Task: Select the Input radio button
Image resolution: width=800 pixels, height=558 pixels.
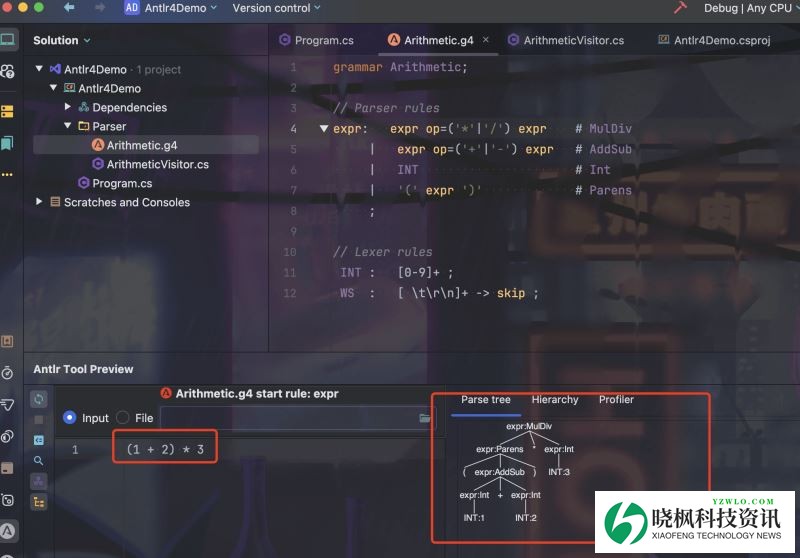Action: [69, 418]
